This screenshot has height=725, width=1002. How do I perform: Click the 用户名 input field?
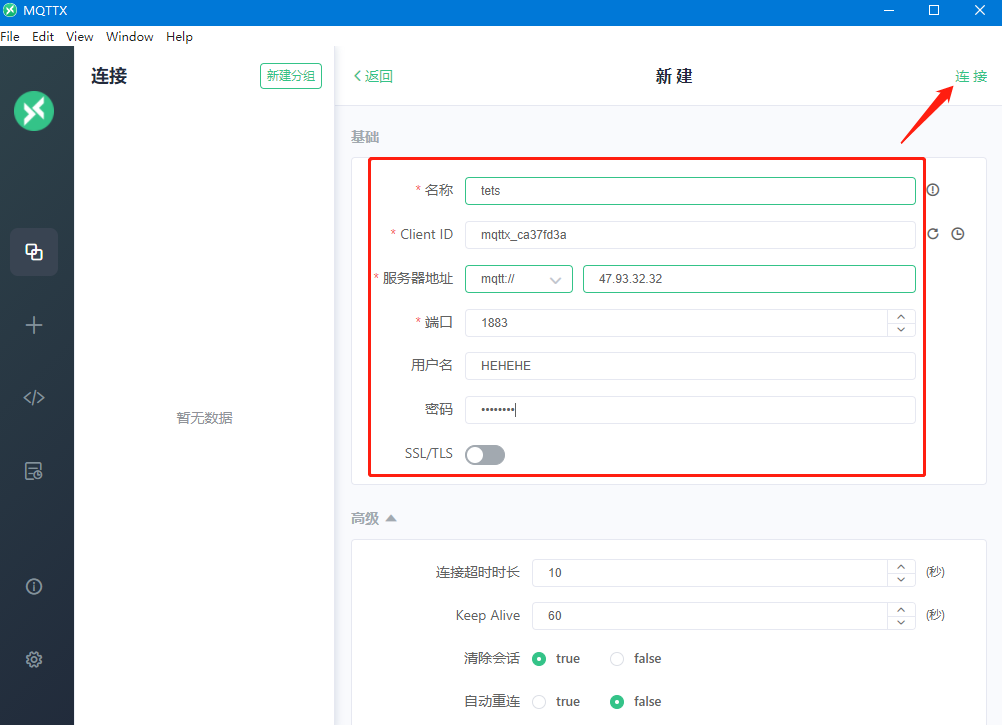690,366
